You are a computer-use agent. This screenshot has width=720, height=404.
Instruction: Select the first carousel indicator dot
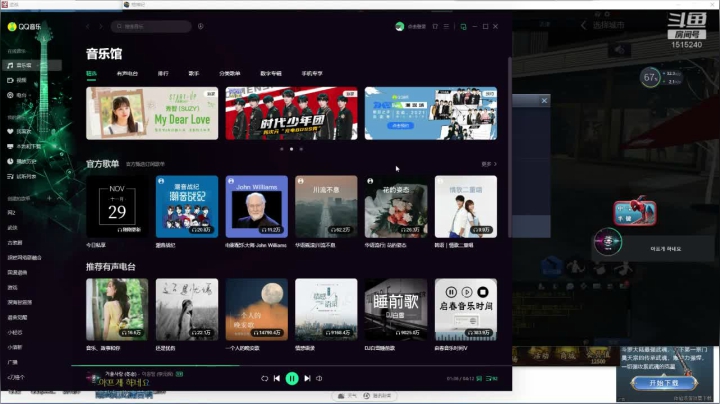click(x=281, y=149)
